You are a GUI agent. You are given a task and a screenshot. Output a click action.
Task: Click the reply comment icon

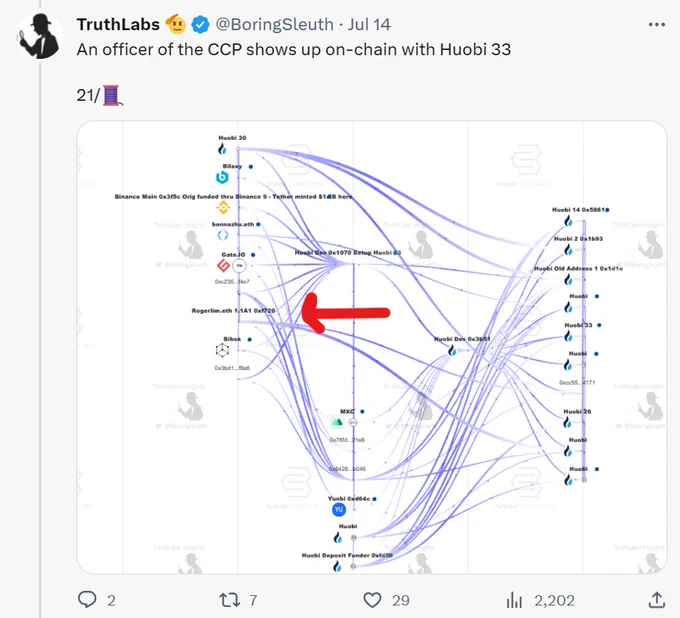(x=87, y=600)
